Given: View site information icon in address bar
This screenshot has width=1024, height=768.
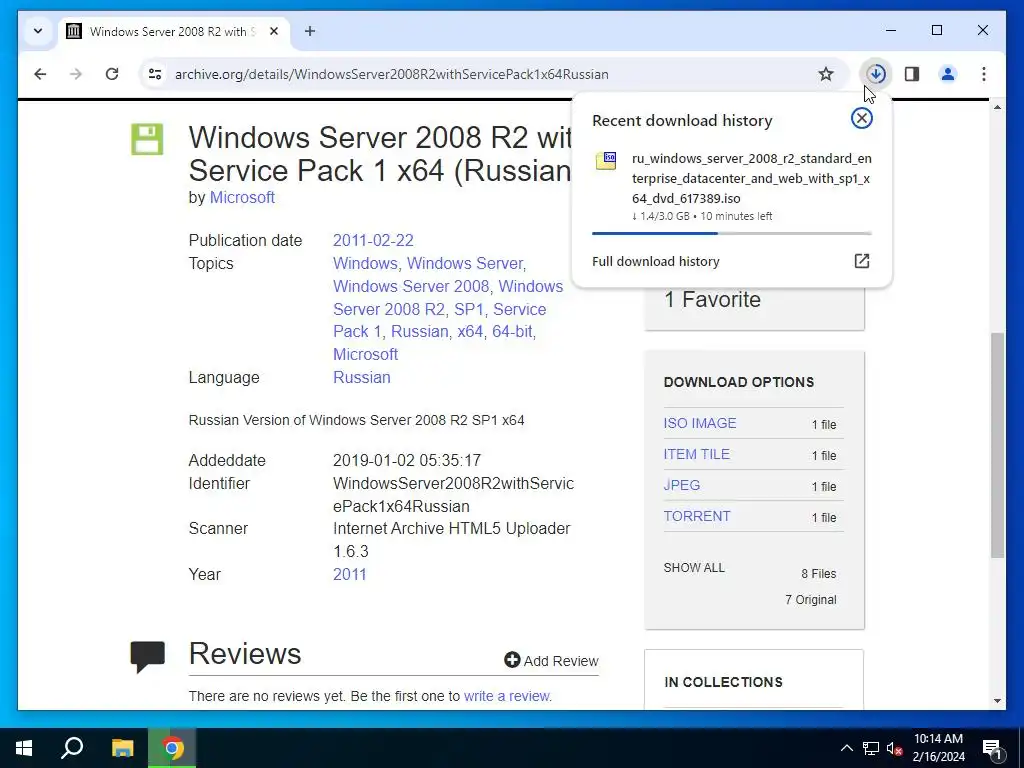Looking at the screenshot, I should 155,74.
